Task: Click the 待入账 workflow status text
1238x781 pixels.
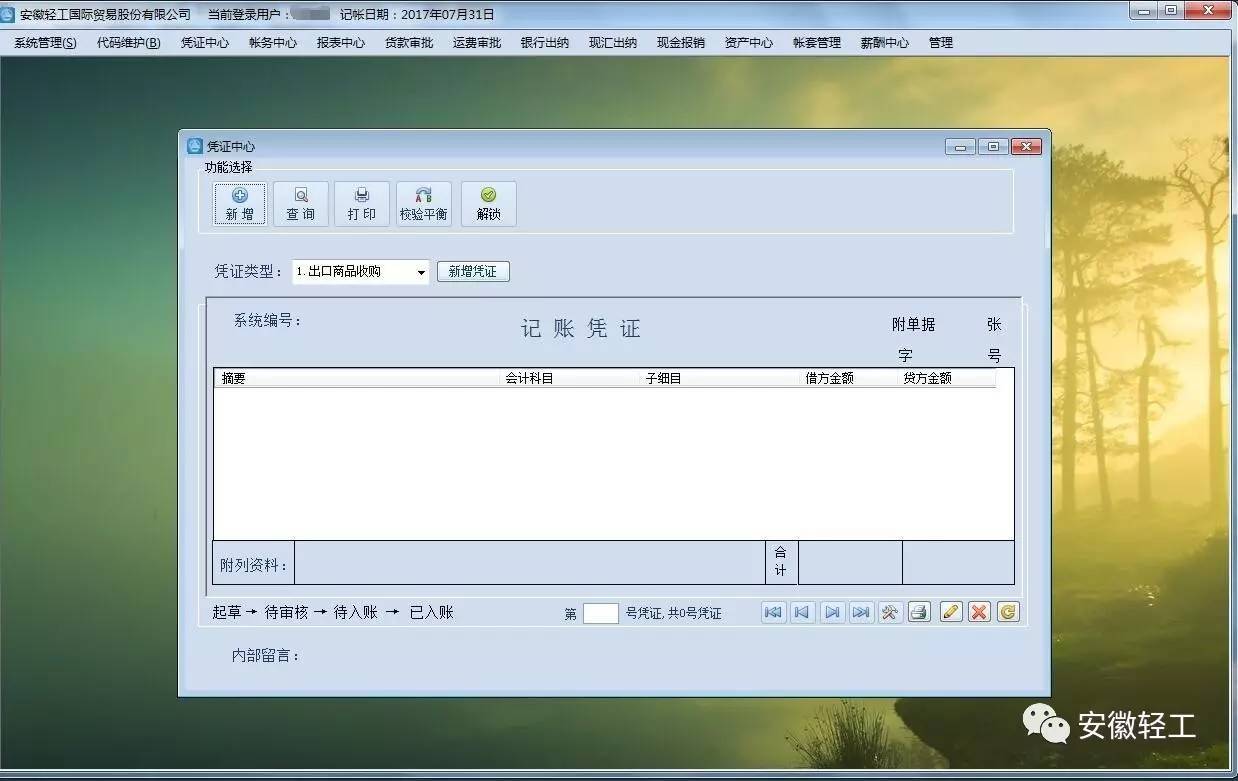Action: point(355,612)
